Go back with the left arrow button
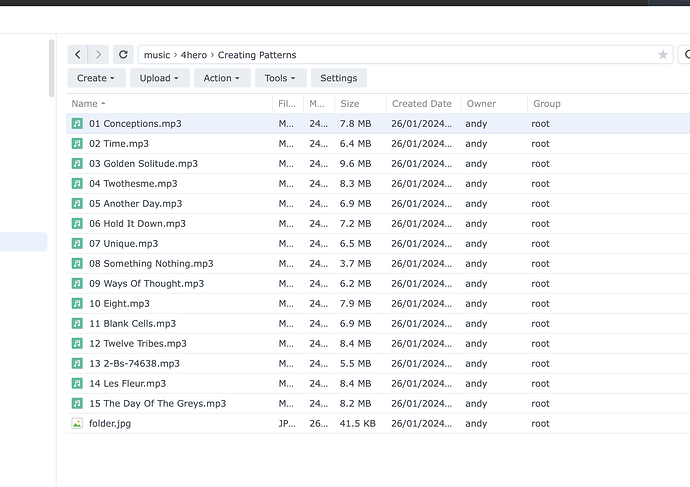The height and width of the screenshot is (487, 690). tap(78, 55)
